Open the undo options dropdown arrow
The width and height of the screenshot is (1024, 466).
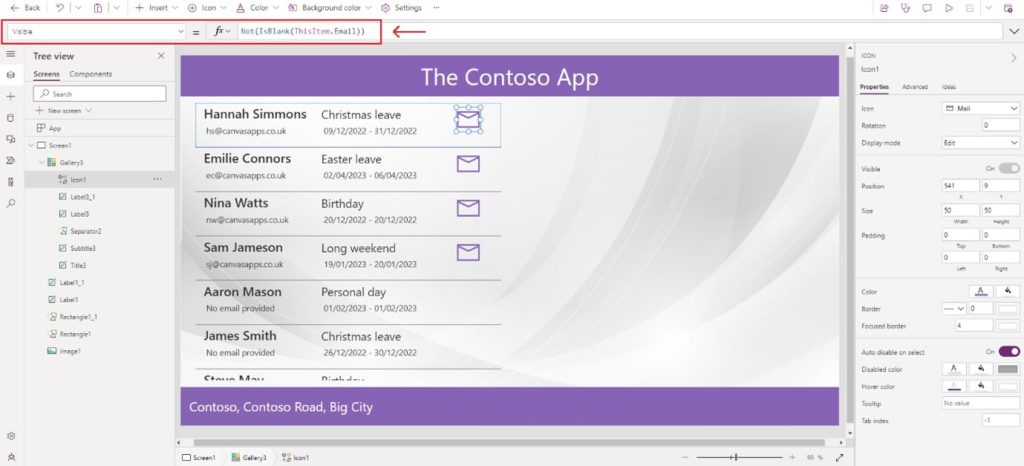78,8
